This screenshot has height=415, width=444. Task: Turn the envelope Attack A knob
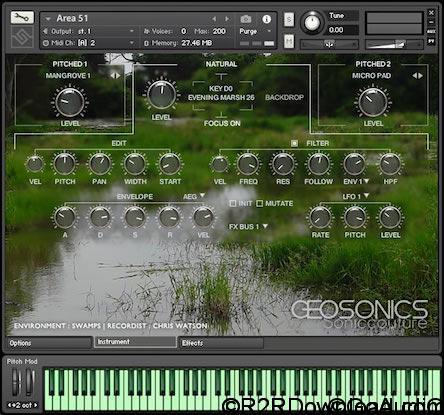click(65, 217)
